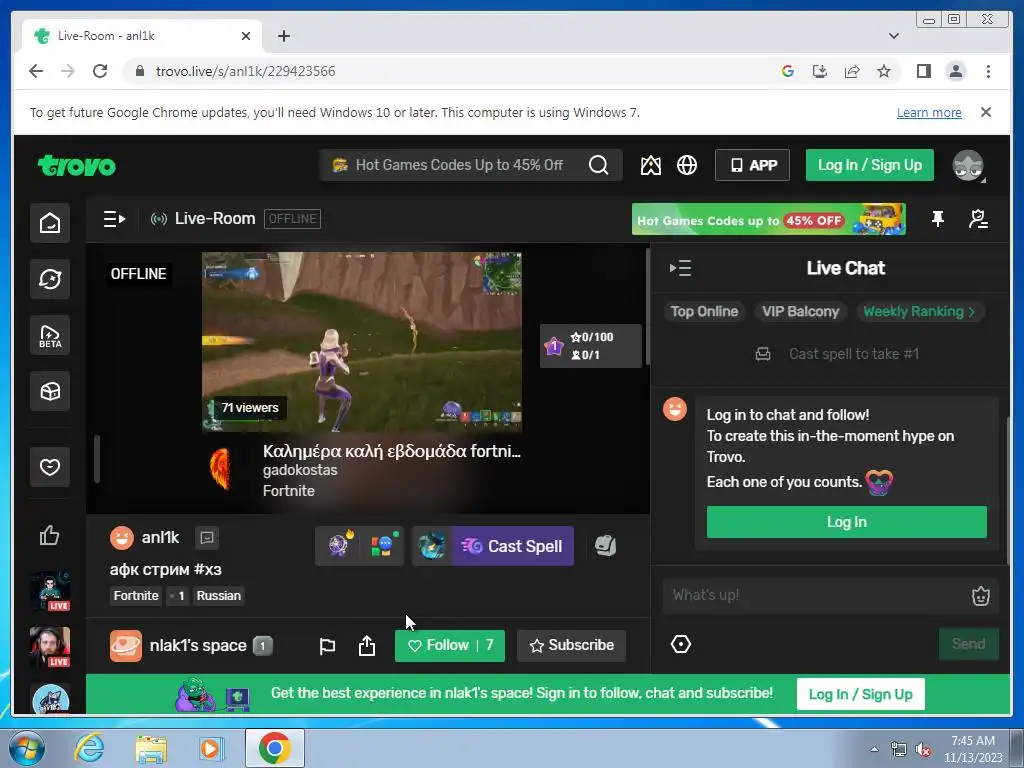The image size is (1024, 768).
Task: Open user management icon in room header
Action: [978, 219]
